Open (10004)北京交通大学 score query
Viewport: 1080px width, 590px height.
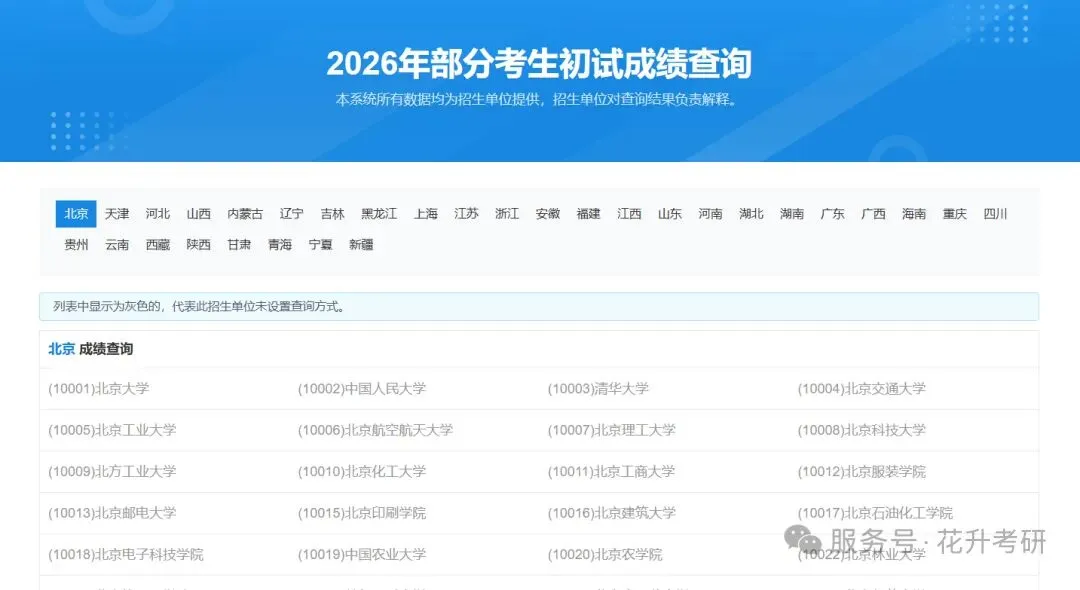coord(861,389)
